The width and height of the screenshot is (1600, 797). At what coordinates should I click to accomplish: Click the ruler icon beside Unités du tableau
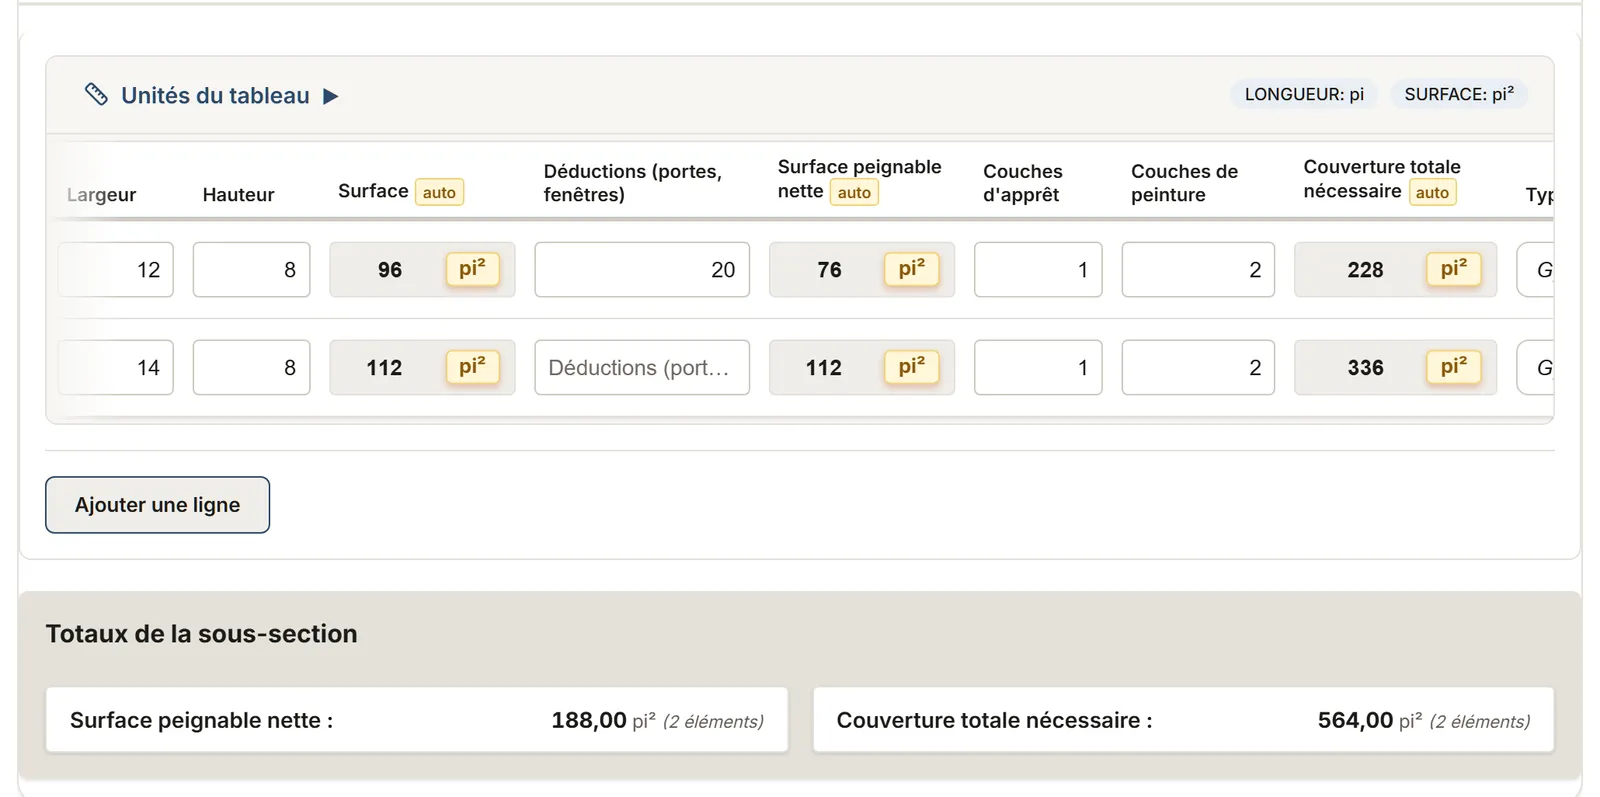[x=96, y=95]
